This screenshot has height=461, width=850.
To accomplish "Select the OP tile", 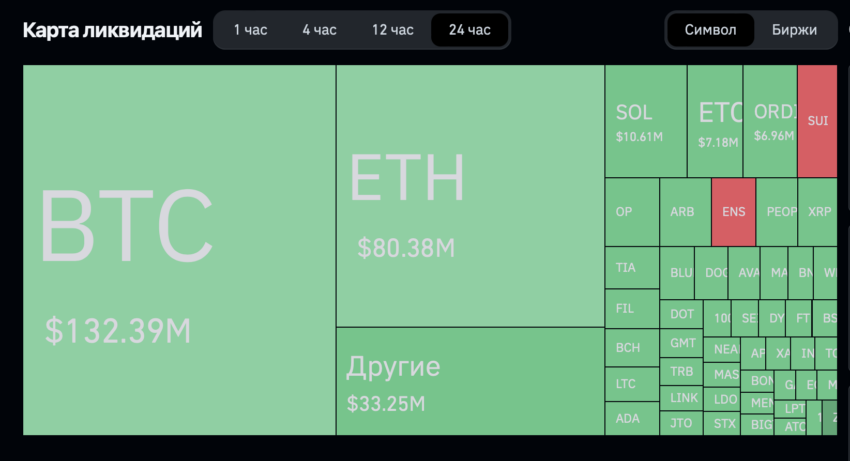I will tap(632, 212).
